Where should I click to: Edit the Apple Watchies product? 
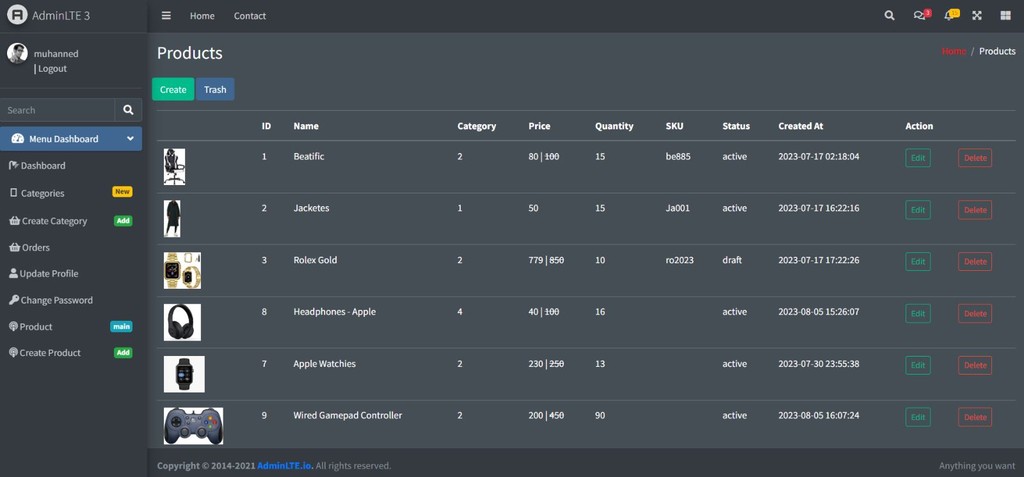(x=918, y=365)
